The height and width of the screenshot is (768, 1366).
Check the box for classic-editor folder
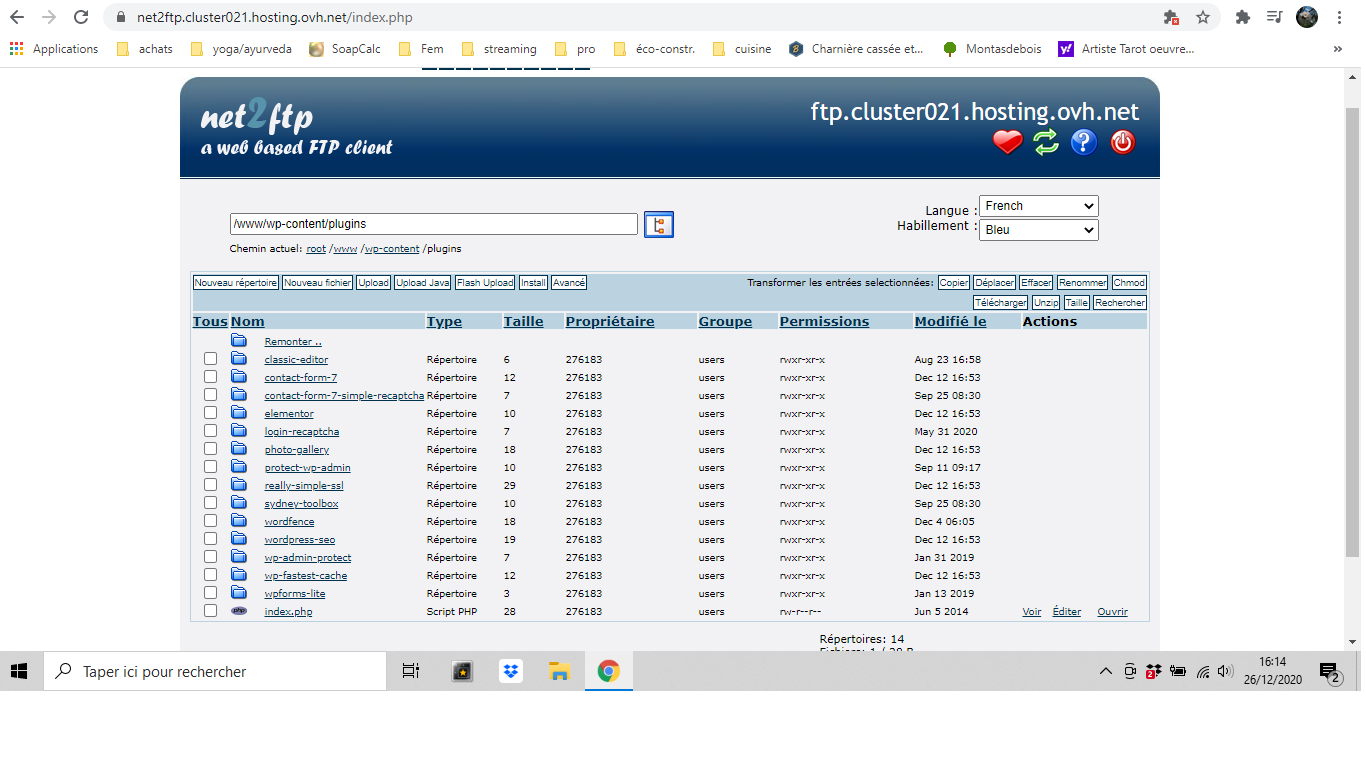(x=210, y=359)
